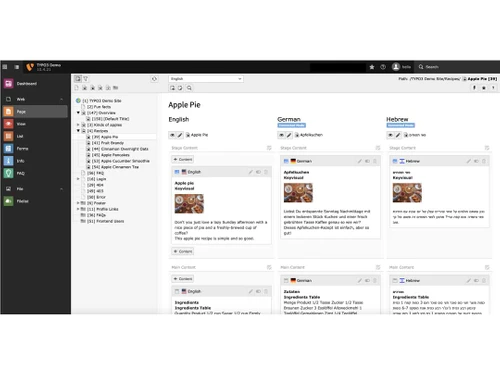Focus the top bar Search field
This screenshot has height=375, width=500.
457,67
